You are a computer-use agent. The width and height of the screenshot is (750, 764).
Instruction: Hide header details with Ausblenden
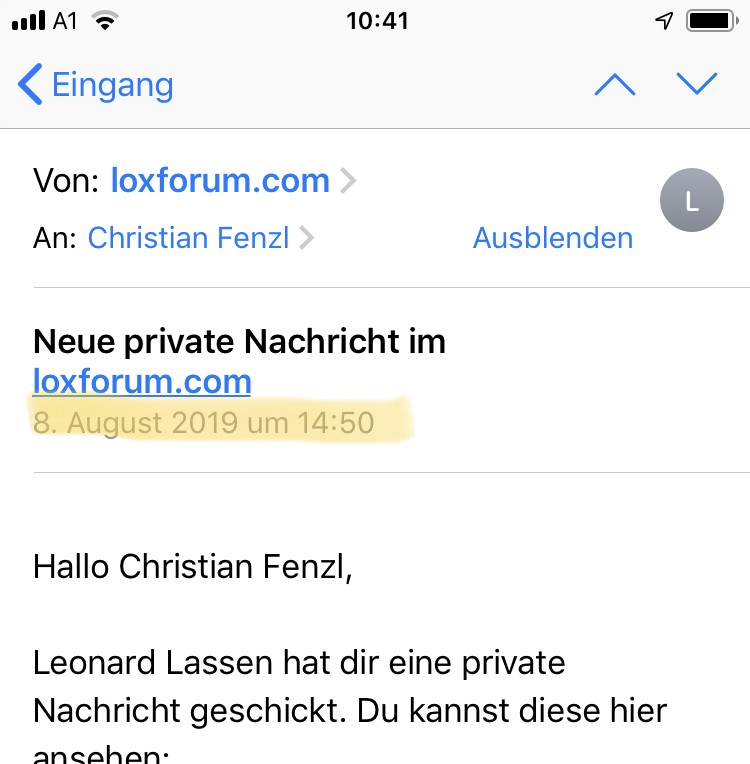coord(552,238)
